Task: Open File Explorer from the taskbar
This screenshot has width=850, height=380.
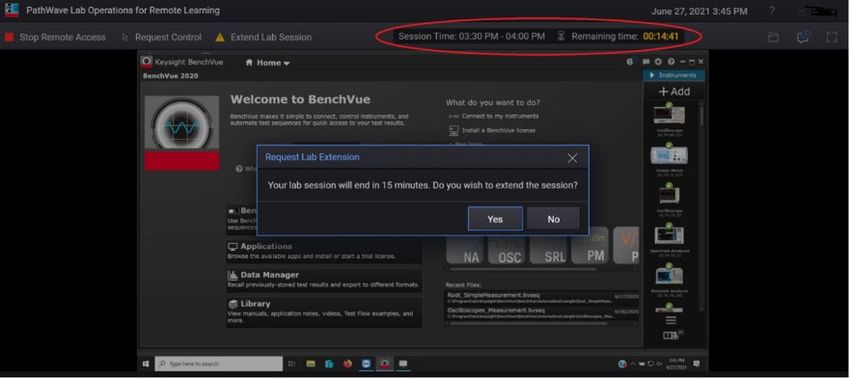Action: pyautogui.click(x=311, y=364)
